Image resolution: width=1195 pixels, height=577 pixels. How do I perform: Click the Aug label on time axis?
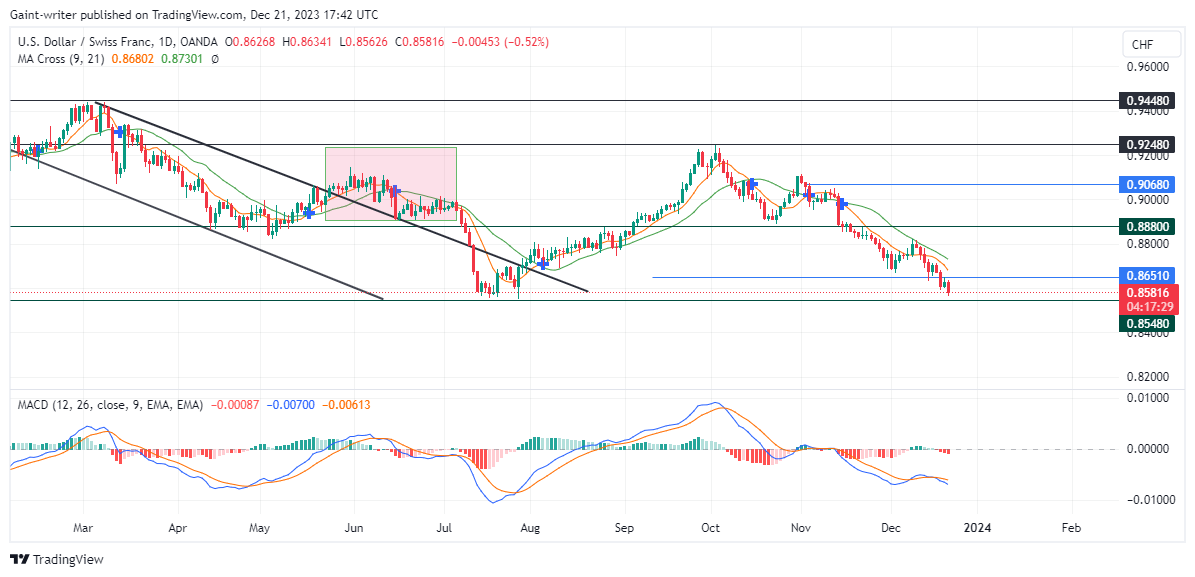pos(531,527)
